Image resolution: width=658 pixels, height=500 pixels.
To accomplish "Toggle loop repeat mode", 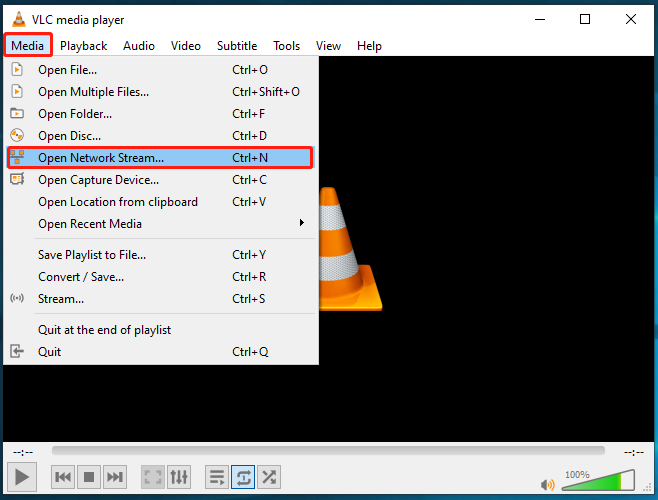I will (243, 477).
